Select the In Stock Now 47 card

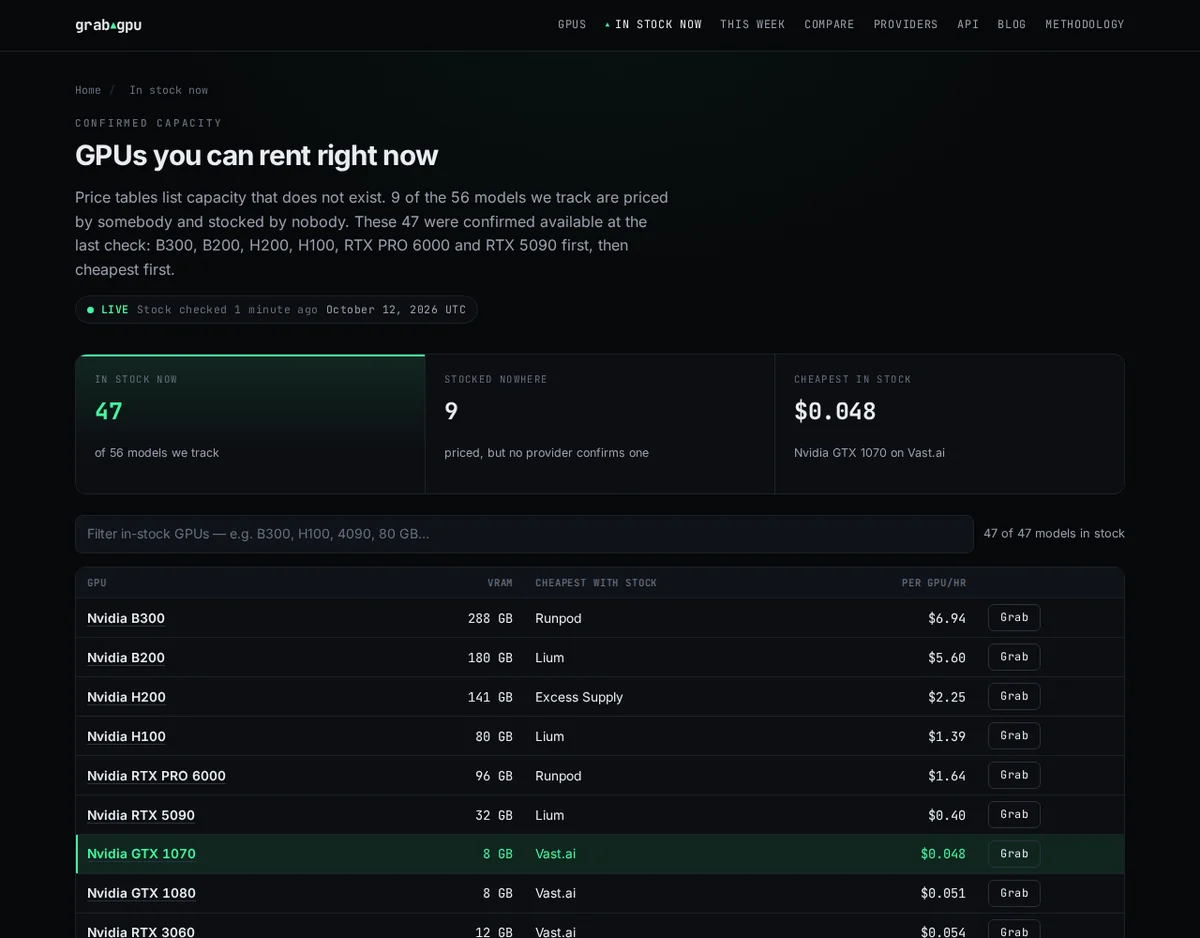point(250,424)
